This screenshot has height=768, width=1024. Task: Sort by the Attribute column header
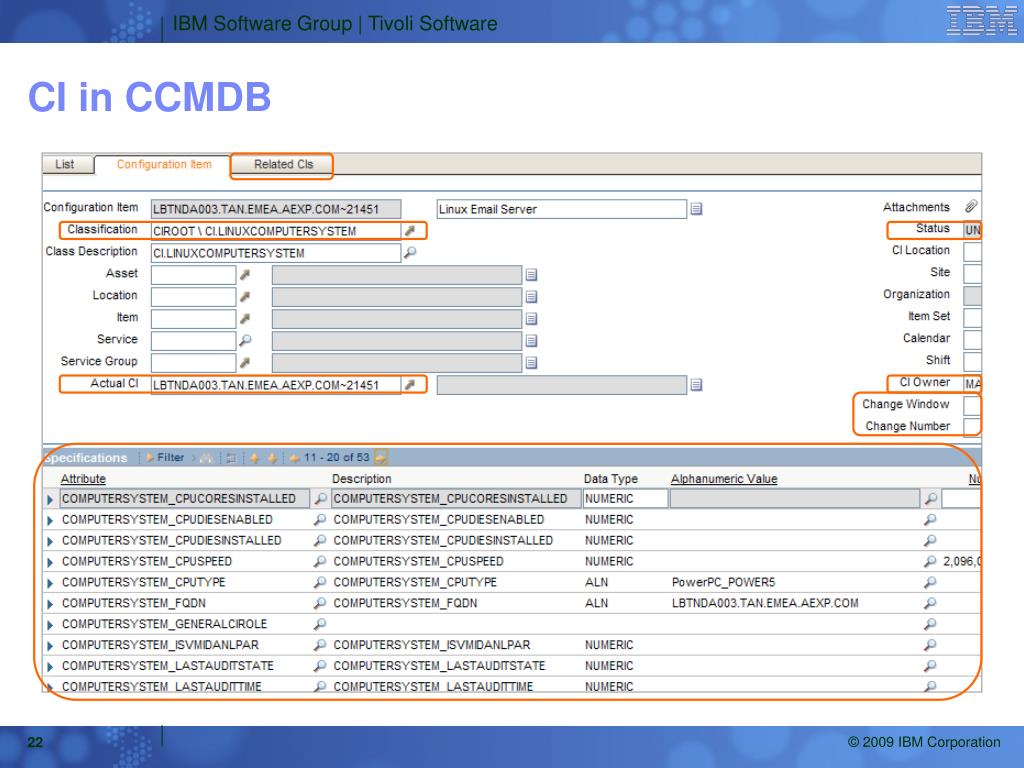[83, 479]
